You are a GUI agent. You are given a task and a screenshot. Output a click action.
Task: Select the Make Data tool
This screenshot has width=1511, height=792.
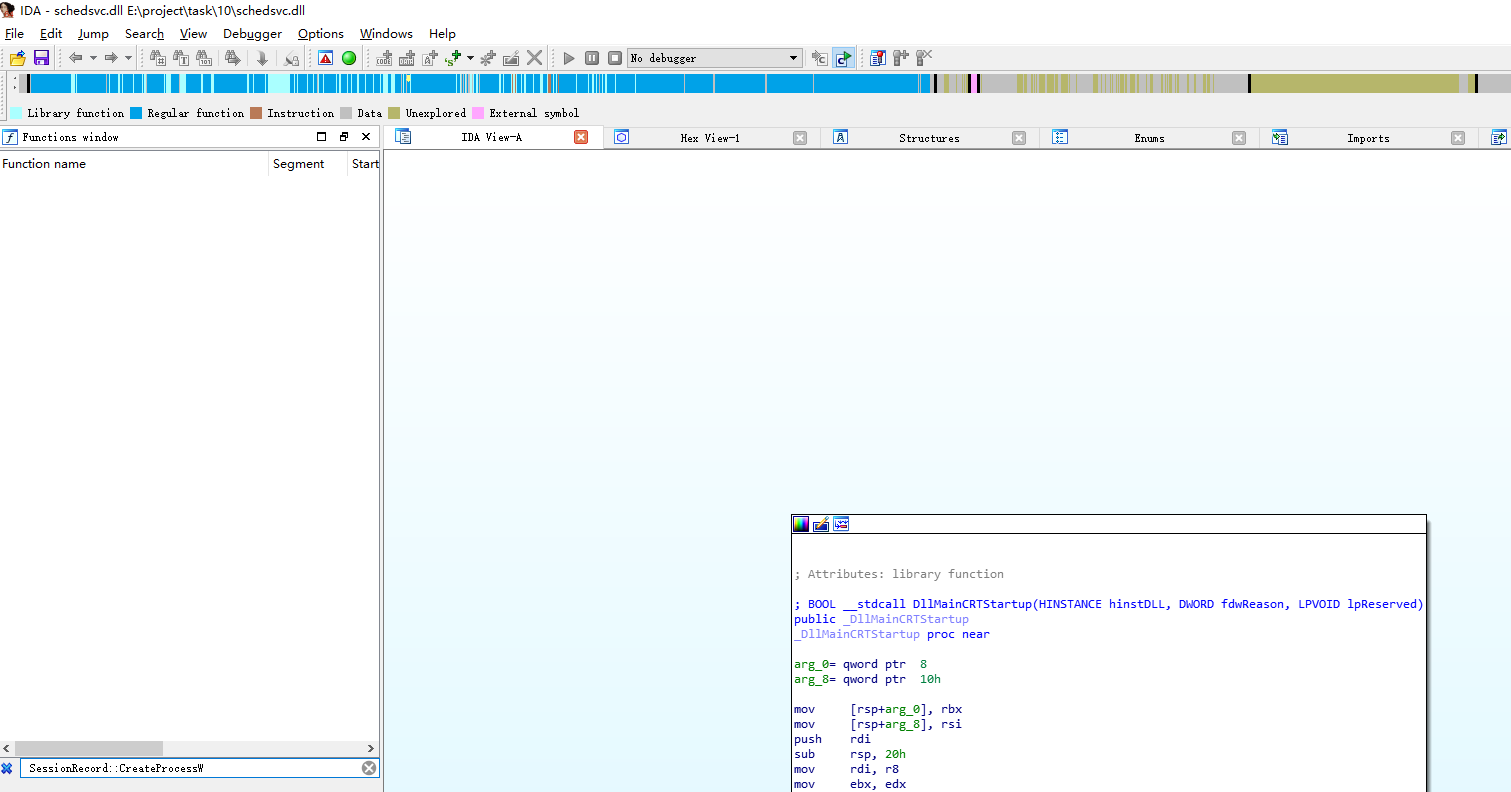pos(407,57)
